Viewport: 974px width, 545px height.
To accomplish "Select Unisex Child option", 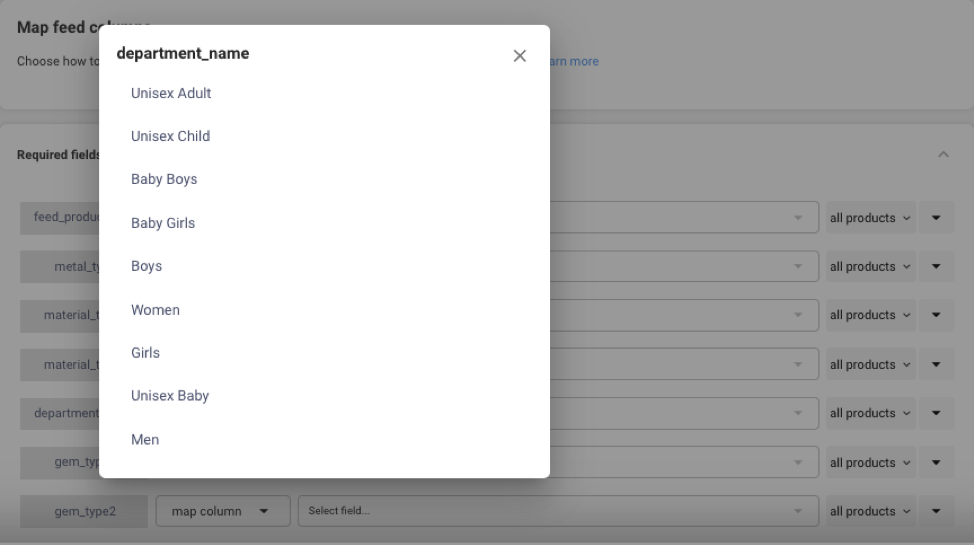I will pos(170,136).
